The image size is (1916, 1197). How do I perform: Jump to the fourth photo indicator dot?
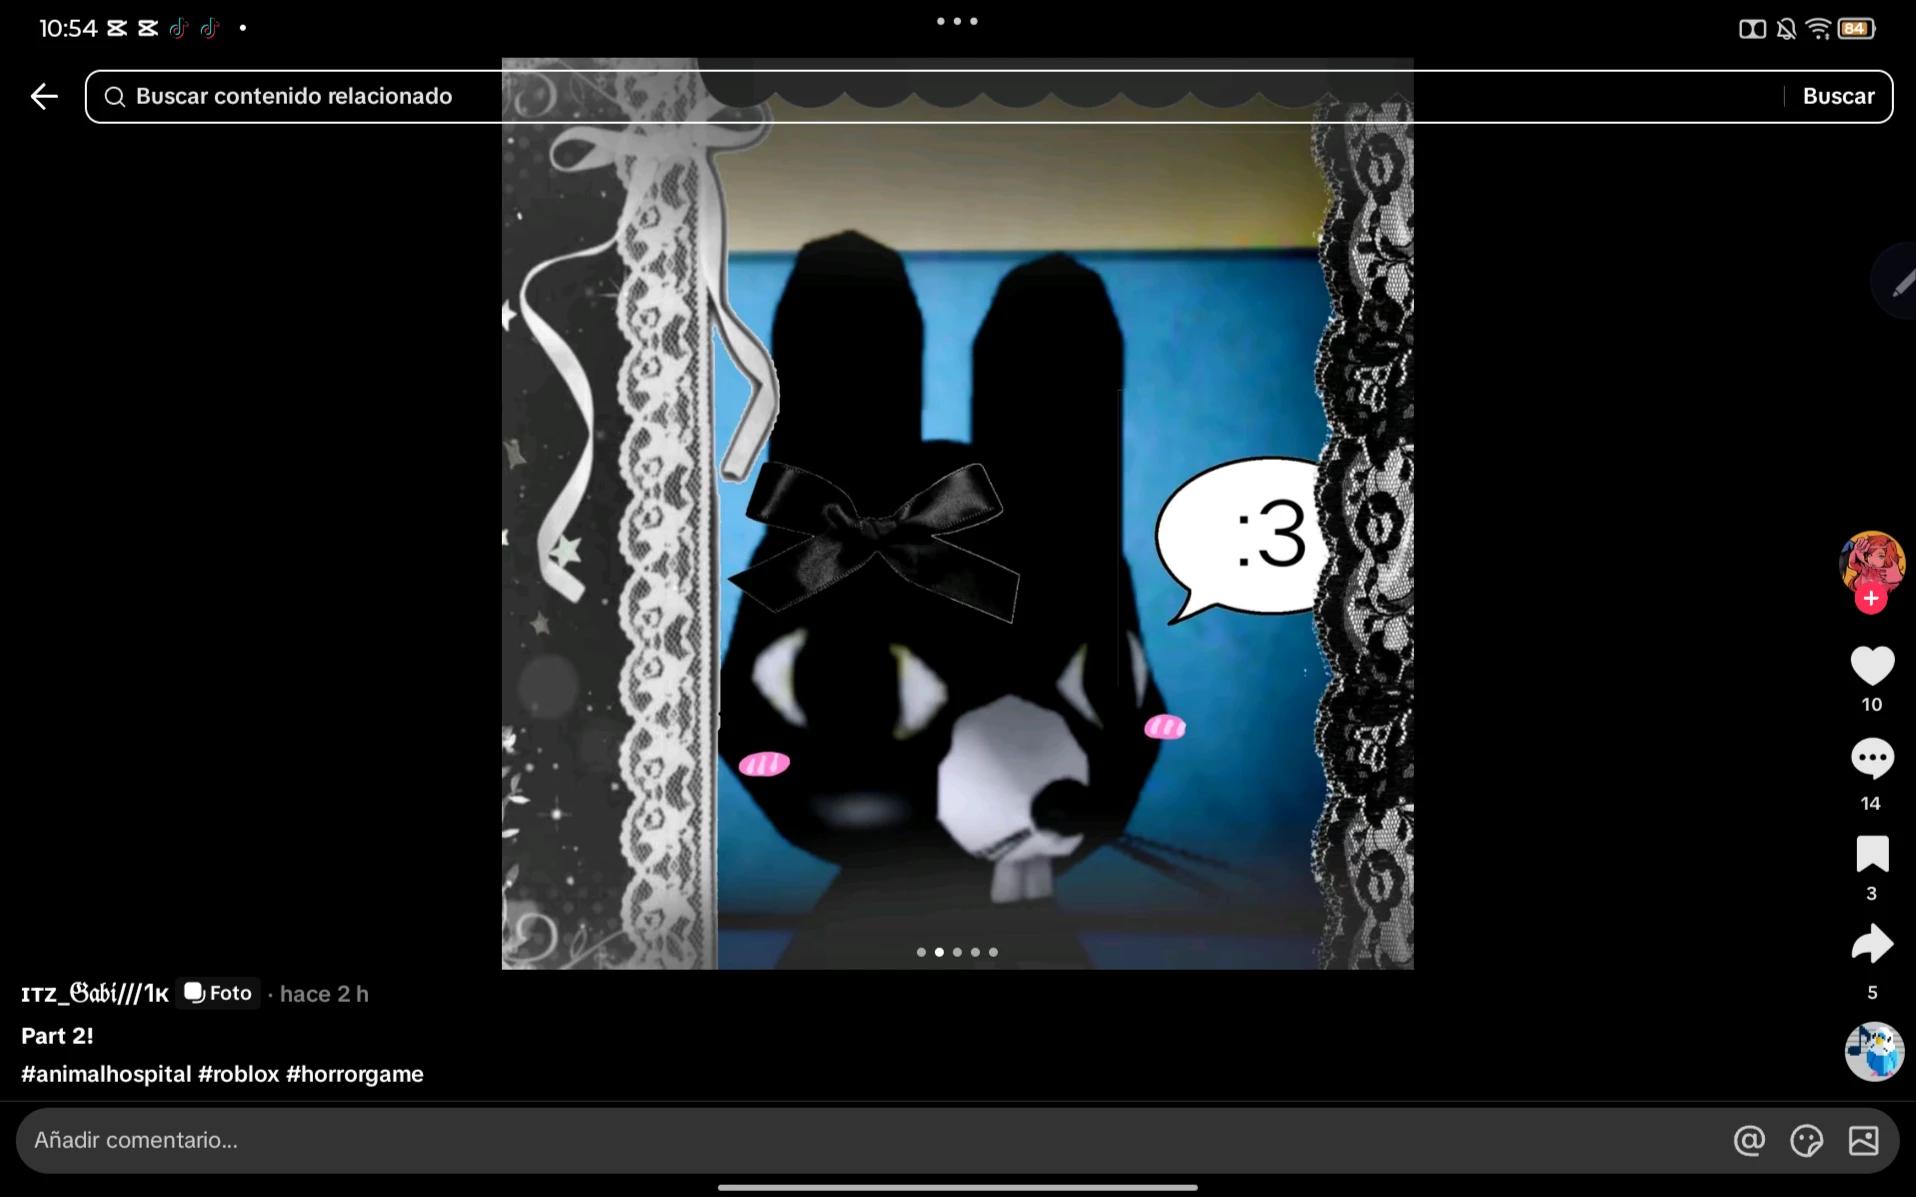click(975, 952)
